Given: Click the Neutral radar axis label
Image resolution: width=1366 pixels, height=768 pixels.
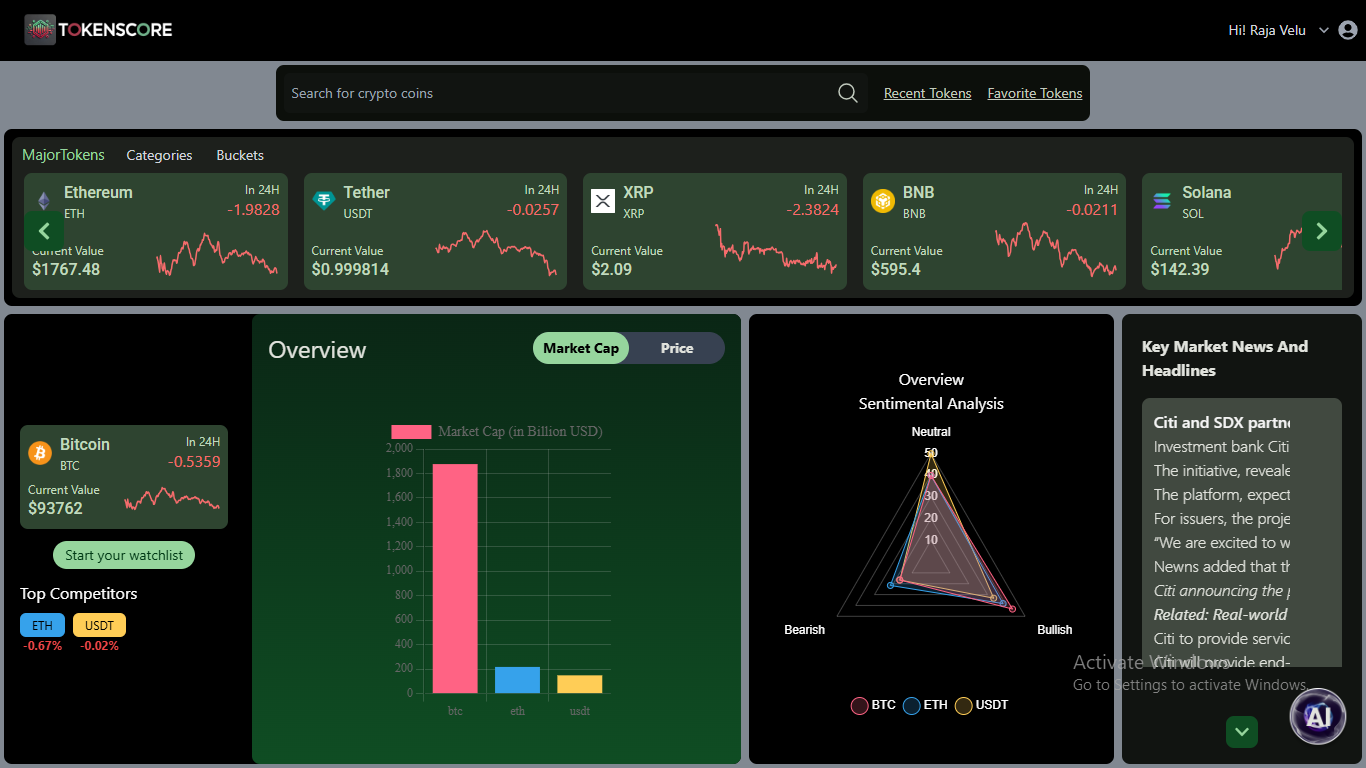Looking at the screenshot, I should coord(931,432).
